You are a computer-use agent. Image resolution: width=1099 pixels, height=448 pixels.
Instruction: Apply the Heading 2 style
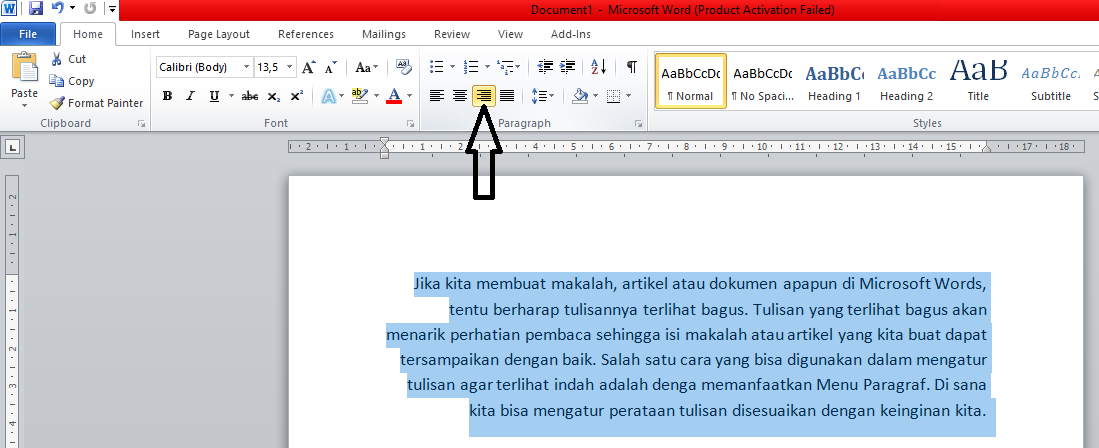(906, 81)
